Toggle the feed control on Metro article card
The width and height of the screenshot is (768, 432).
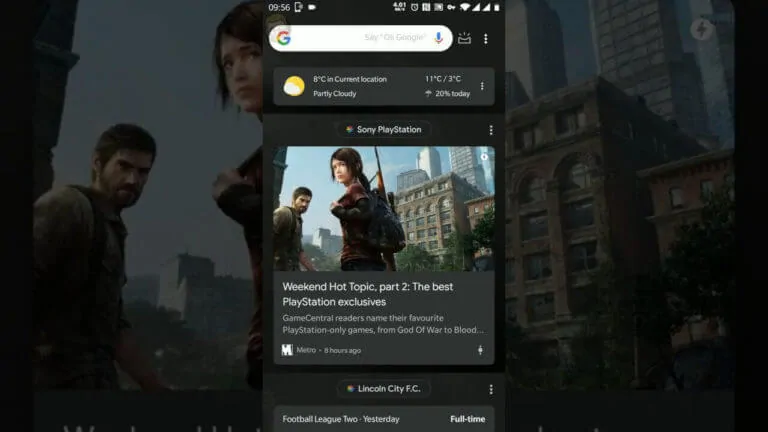click(480, 350)
